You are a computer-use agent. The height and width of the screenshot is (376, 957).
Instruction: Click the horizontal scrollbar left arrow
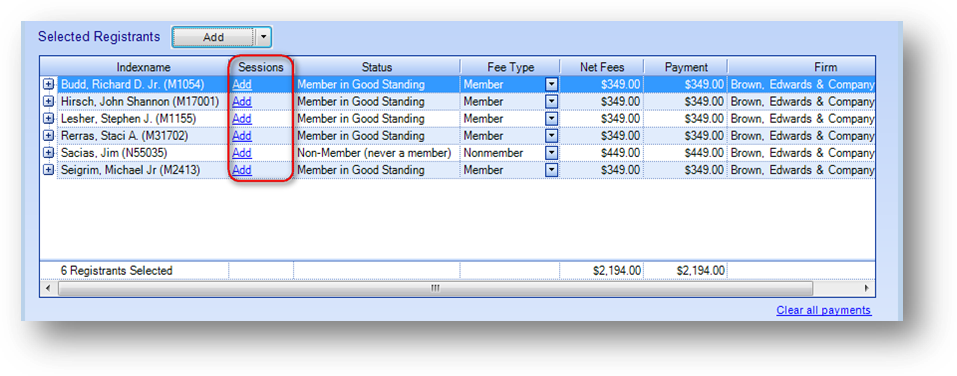pos(48,288)
